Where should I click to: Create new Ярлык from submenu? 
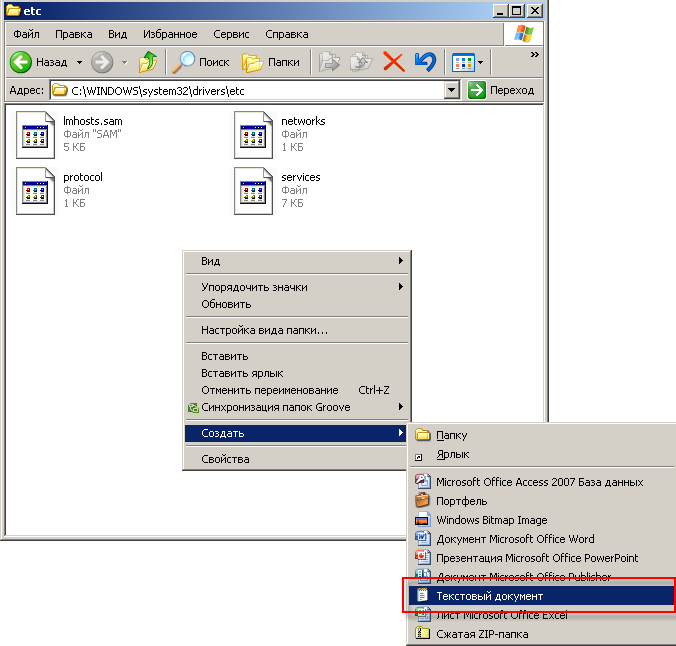point(542,454)
